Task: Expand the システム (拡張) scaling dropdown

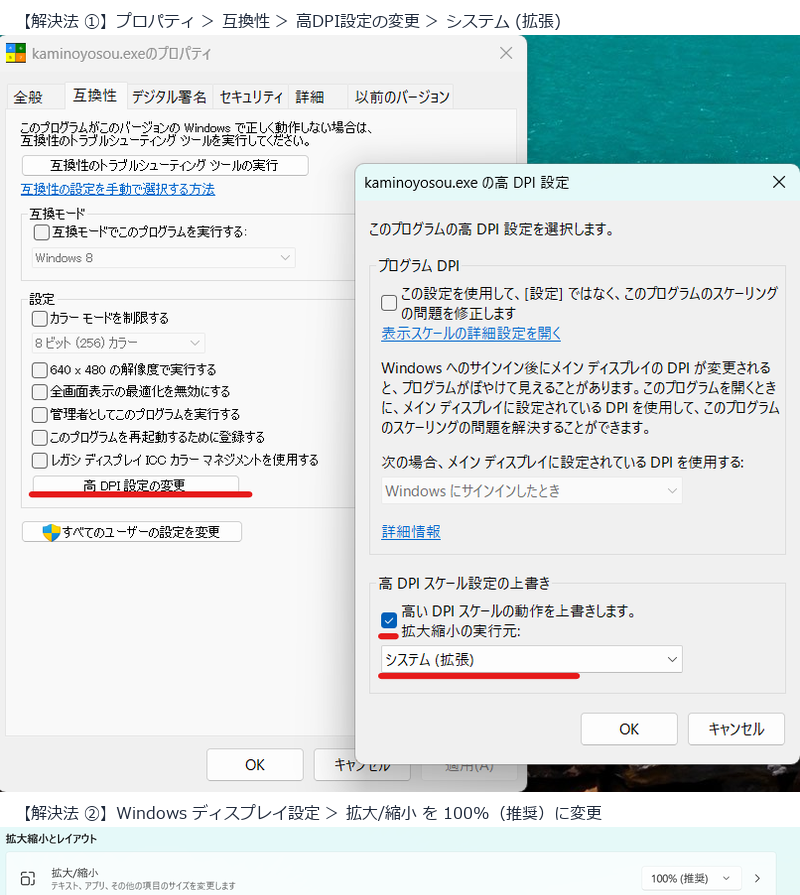Action: click(x=531, y=659)
